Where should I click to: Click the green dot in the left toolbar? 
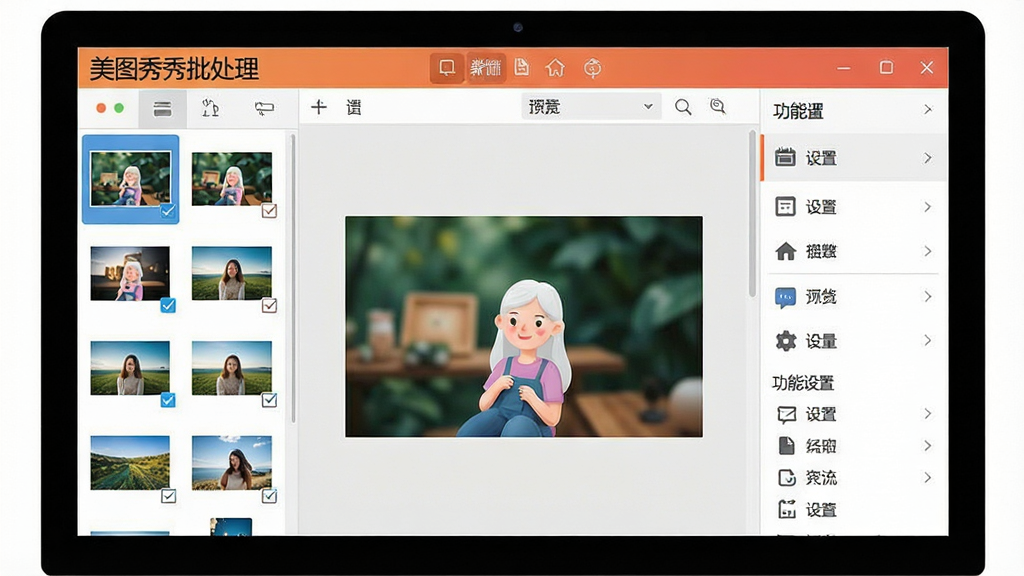point(119,108)
